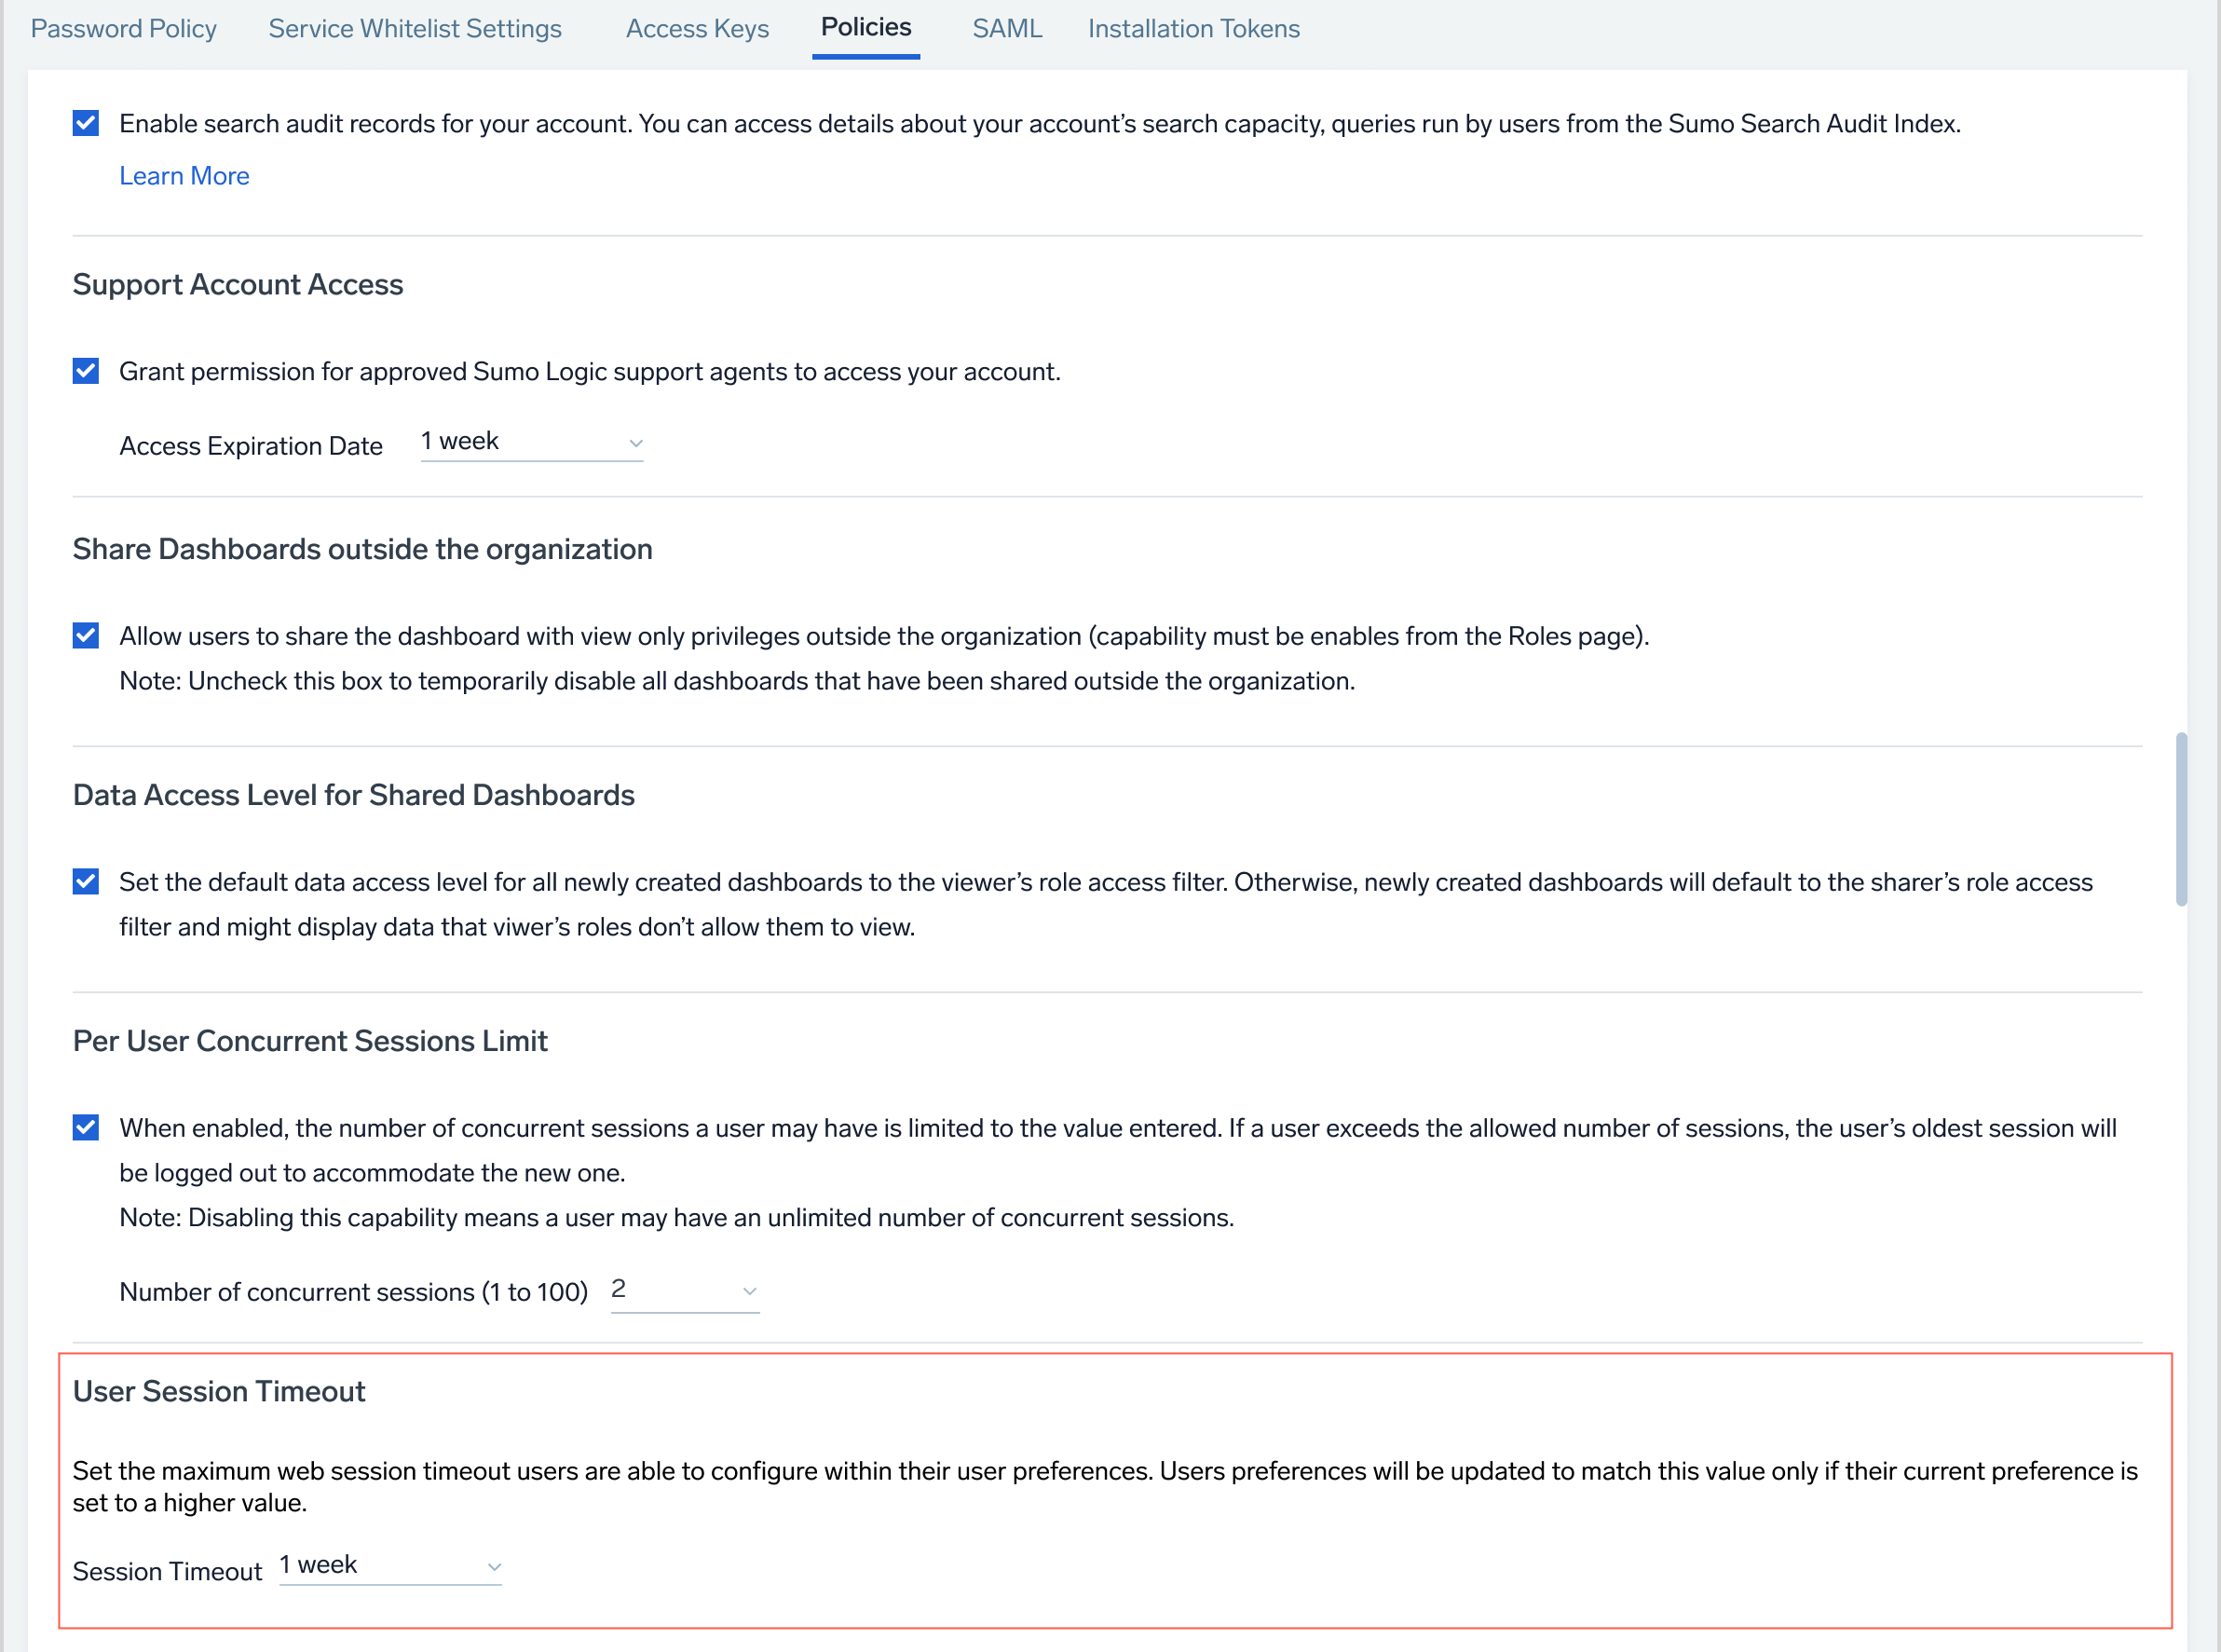Open the Installation Tokens tab
2221x1652 pixels.
pos(1193,29)
